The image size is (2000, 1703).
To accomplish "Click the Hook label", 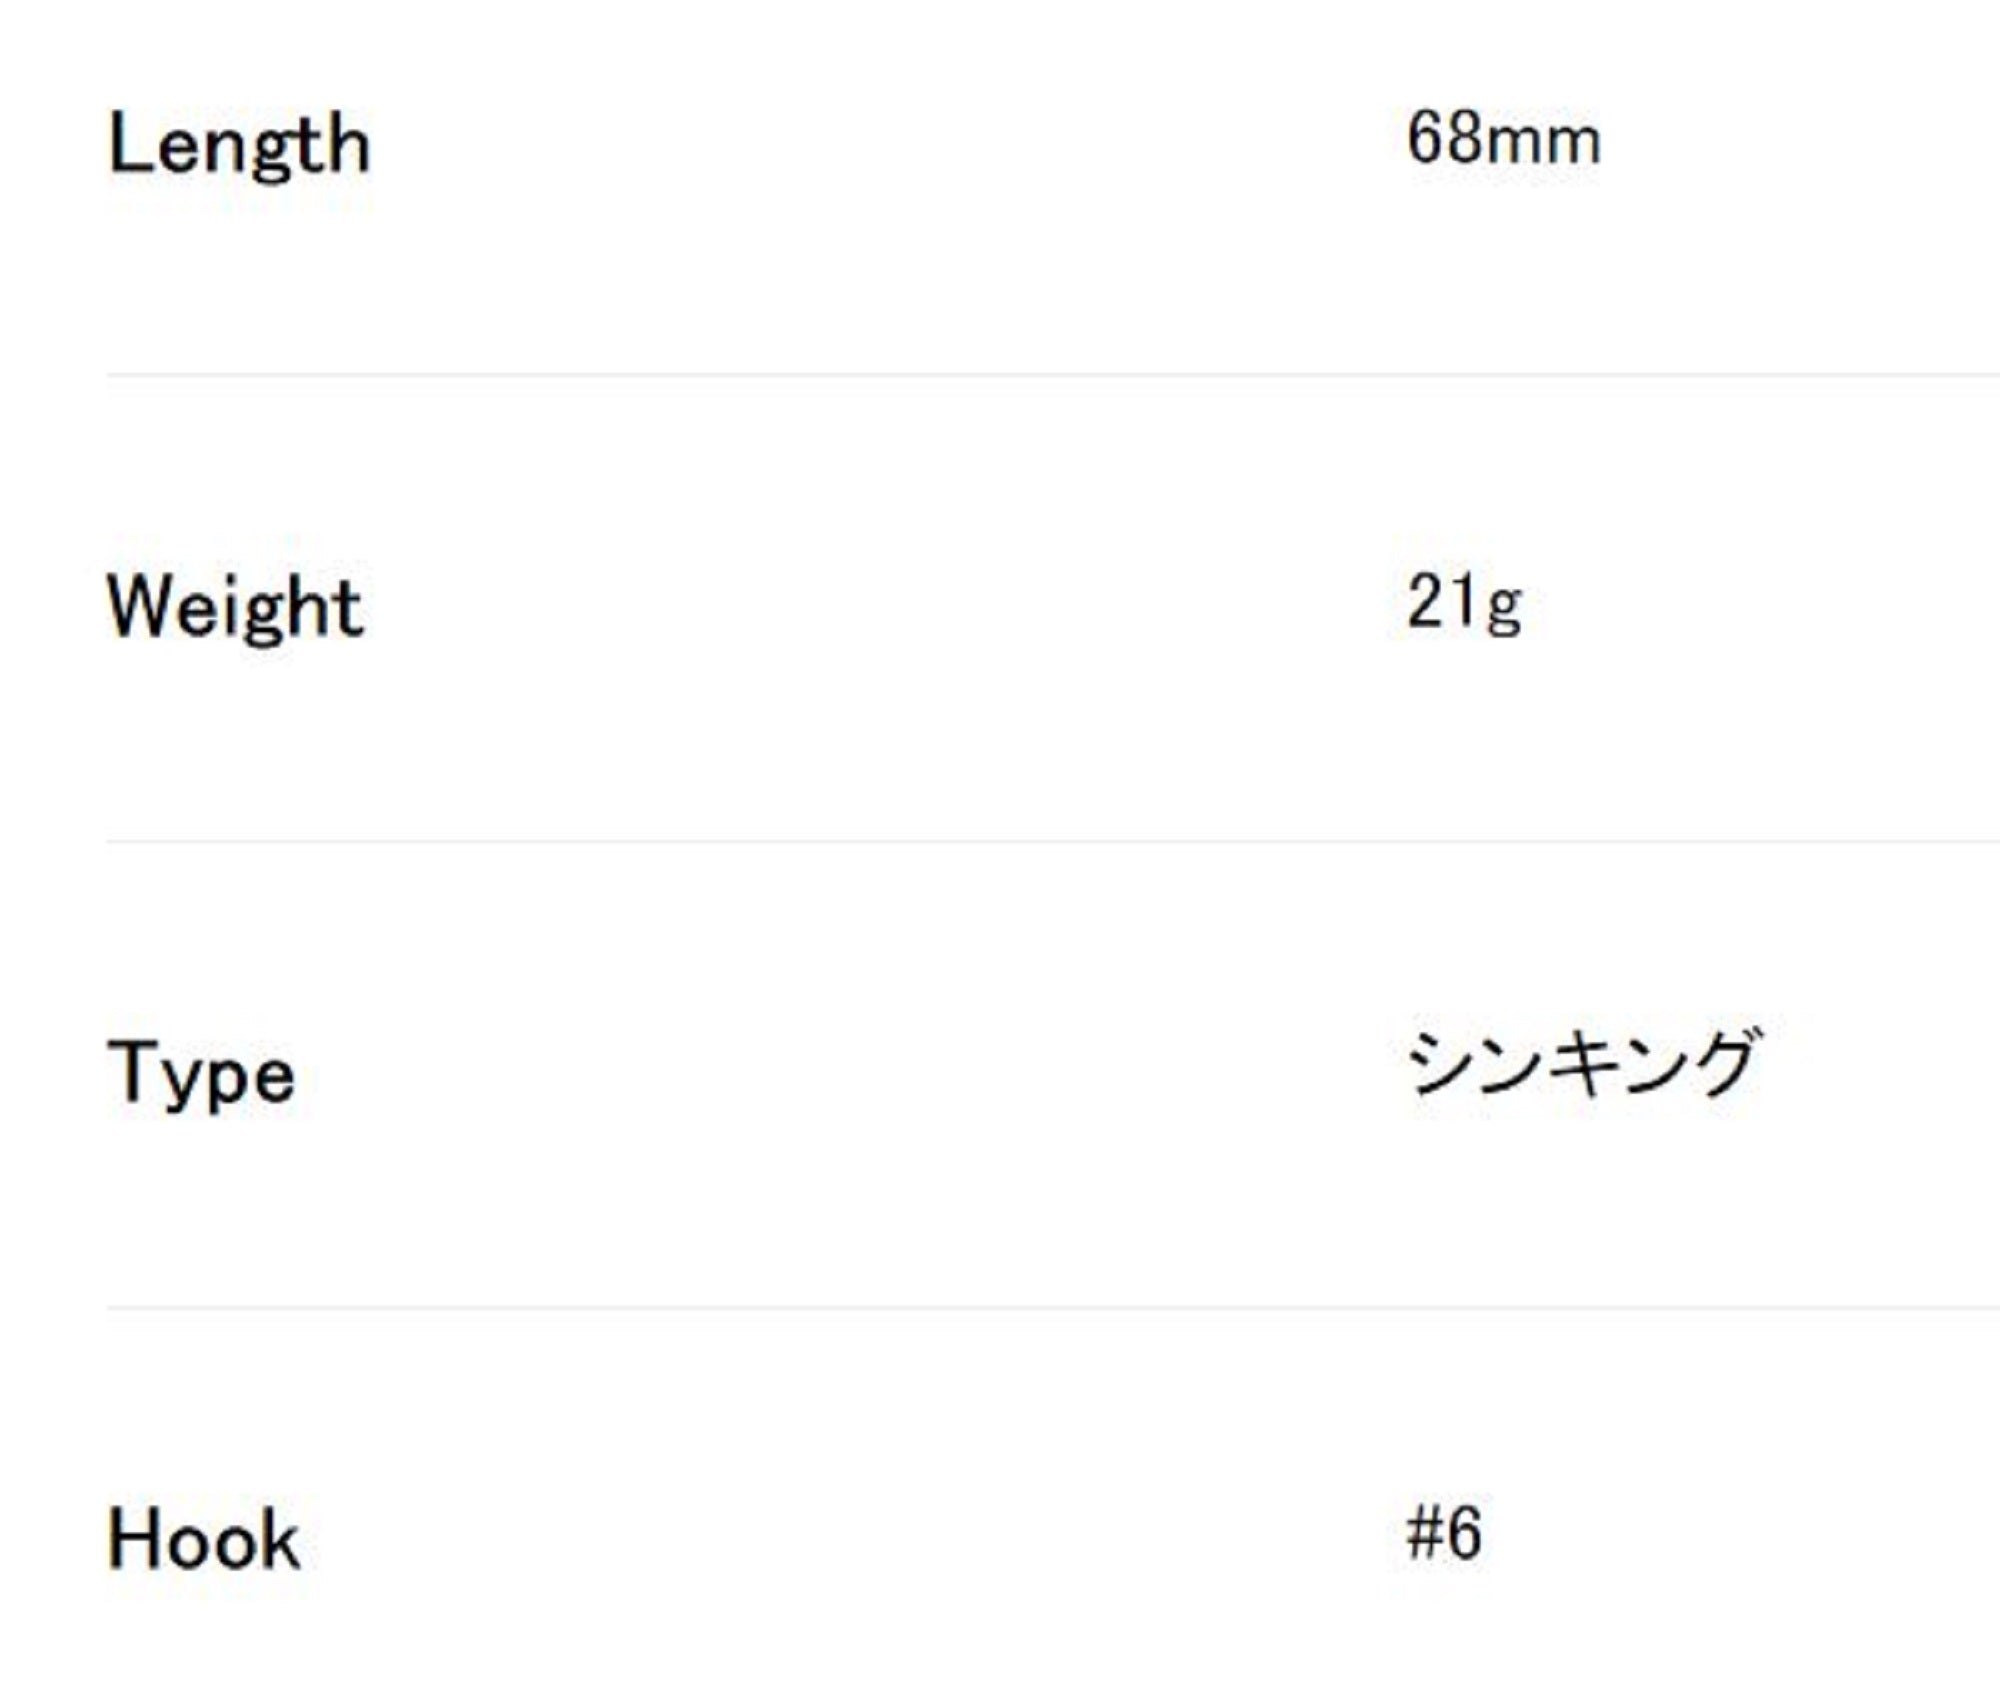I will click(203, 1539).
